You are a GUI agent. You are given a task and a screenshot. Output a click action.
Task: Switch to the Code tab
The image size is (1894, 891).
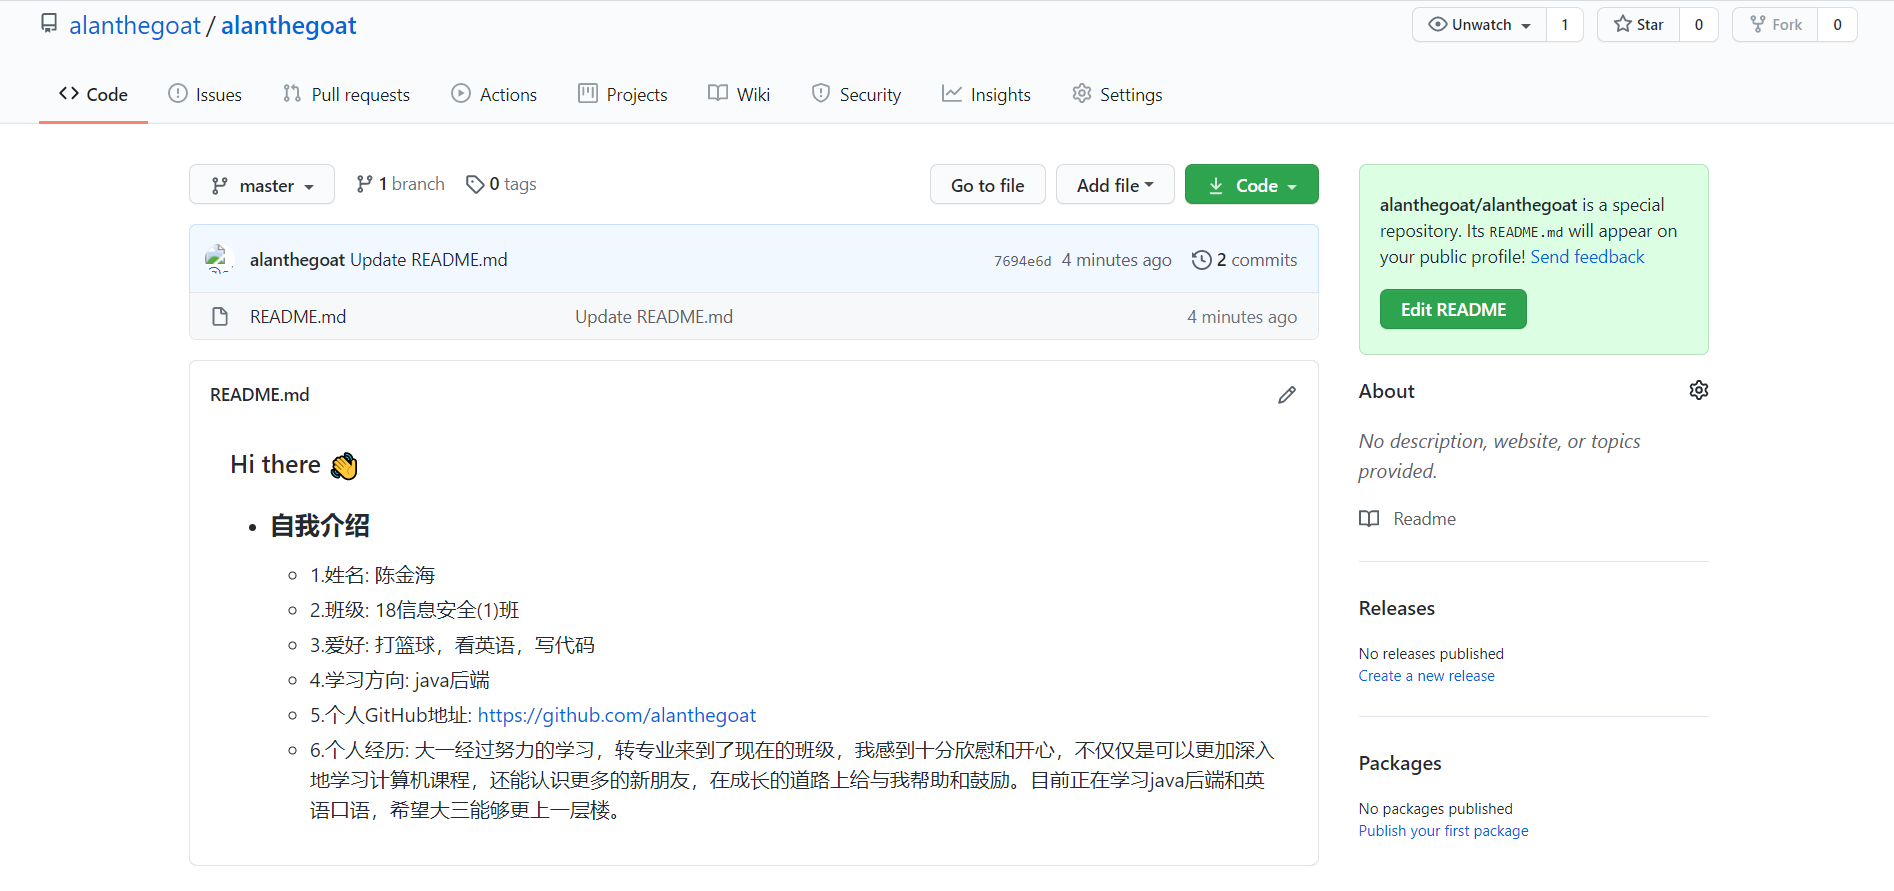(93, 94)
